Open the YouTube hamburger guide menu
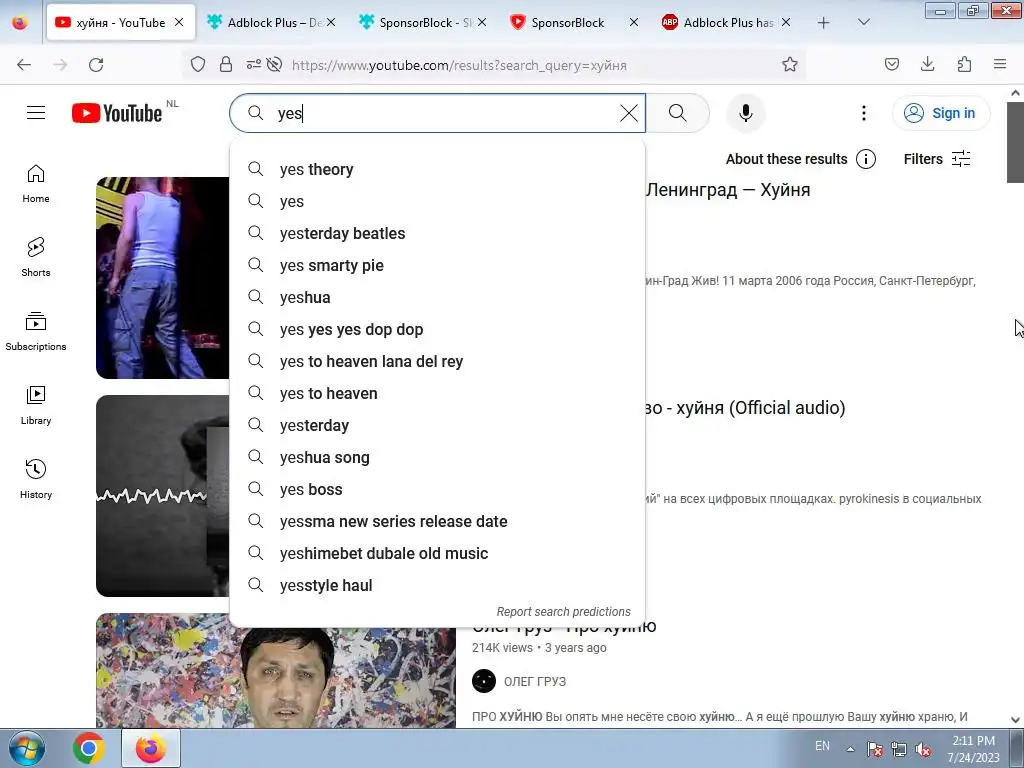The width and height of the screenshot is (1024, 768). pyautogui.click(x=36, y=113)
